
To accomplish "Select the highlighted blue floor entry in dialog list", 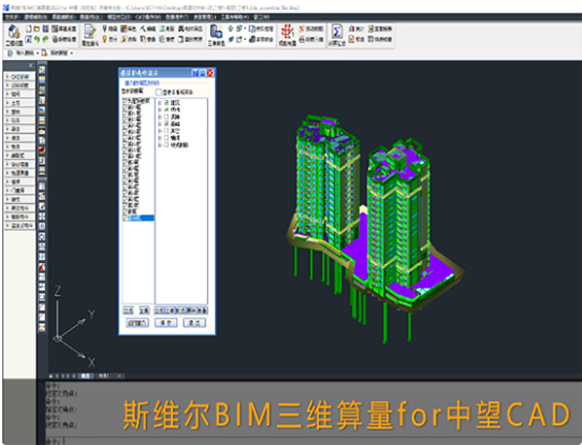I will (x=140, y=218).
